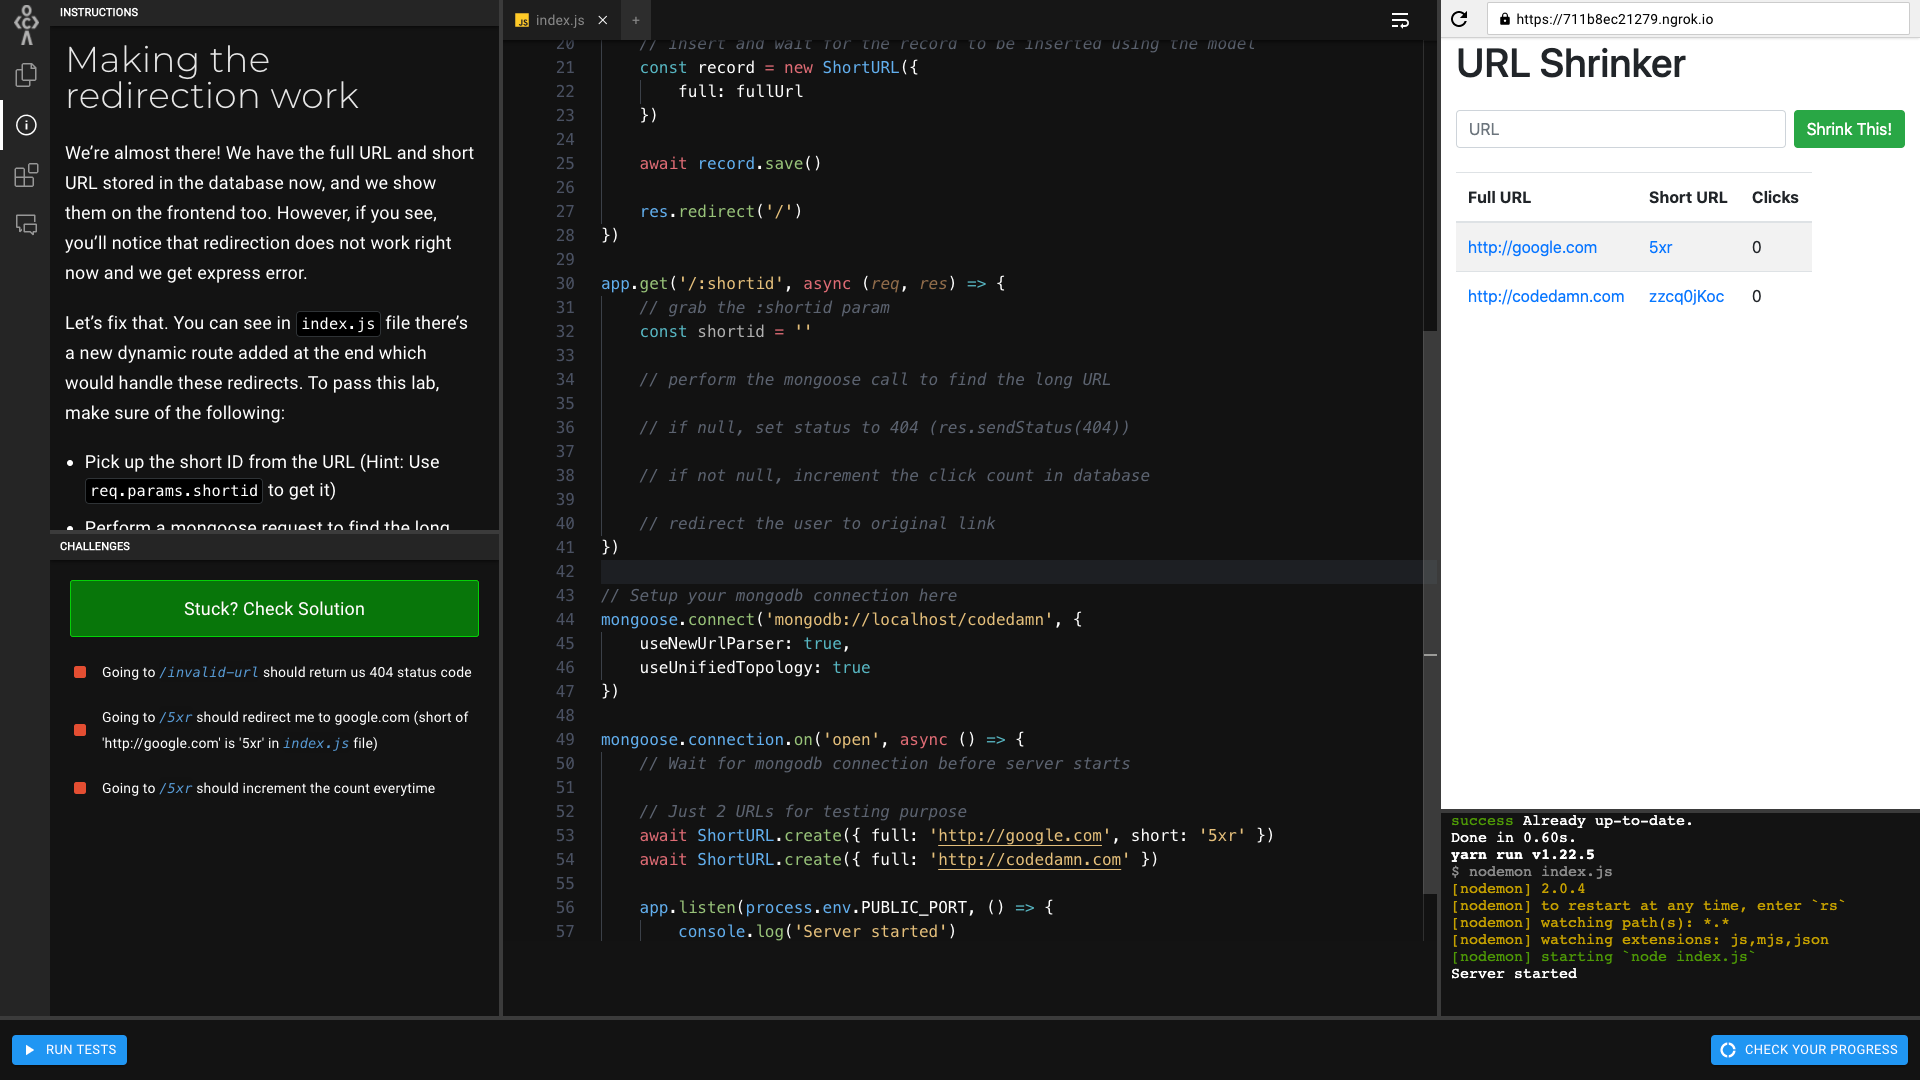
Task: Close the index.js tab
Action: coord(603,20)
